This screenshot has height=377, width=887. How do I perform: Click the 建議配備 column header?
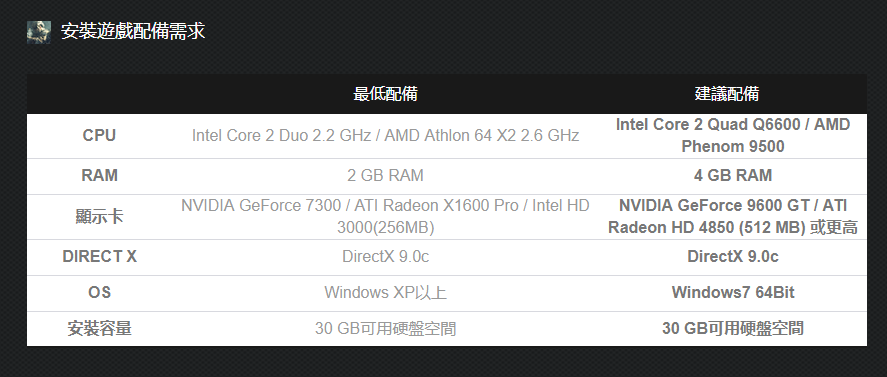pos(727,94)
